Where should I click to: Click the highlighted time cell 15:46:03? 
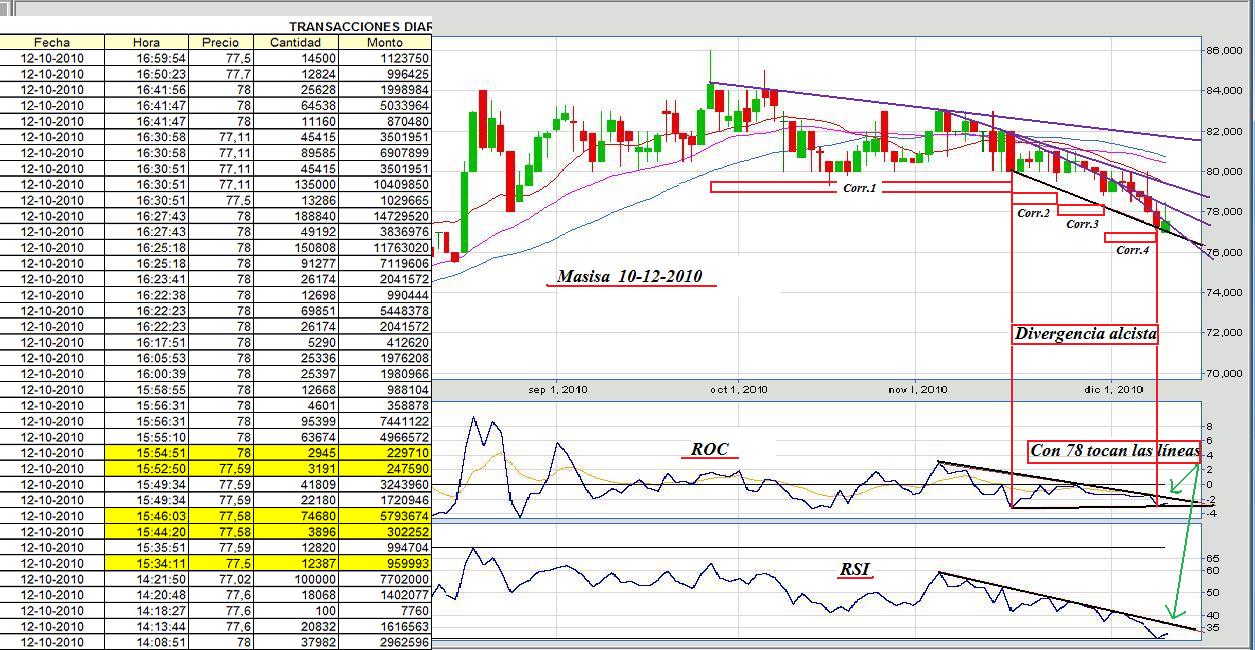146,516
